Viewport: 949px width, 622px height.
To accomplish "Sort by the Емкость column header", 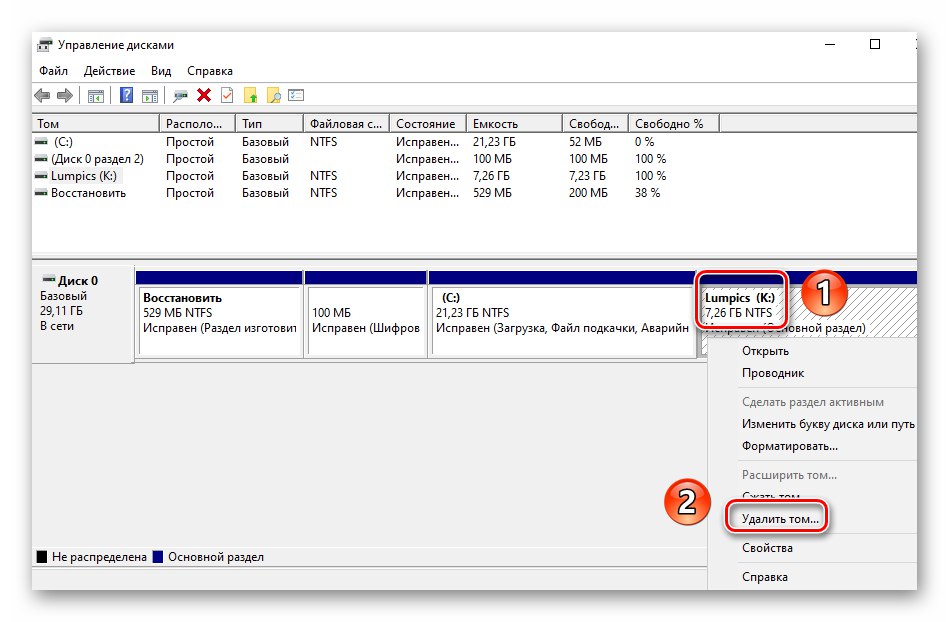I will (x=514, y=123).
